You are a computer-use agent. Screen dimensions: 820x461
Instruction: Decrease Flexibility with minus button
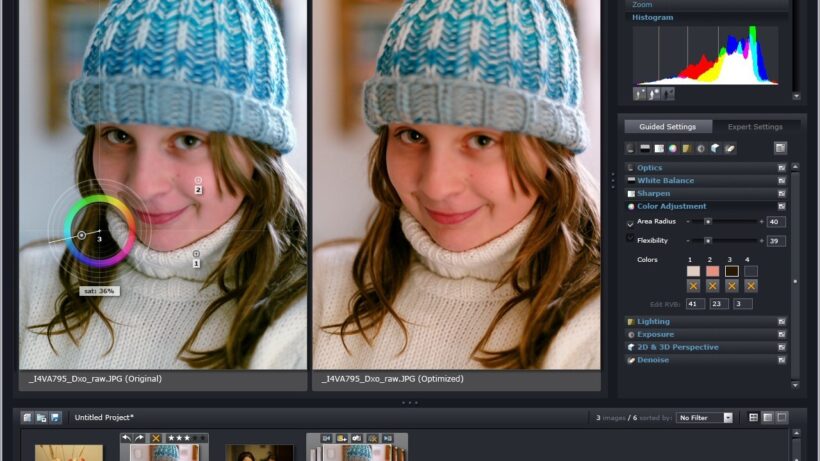click(x=688, y=240)
